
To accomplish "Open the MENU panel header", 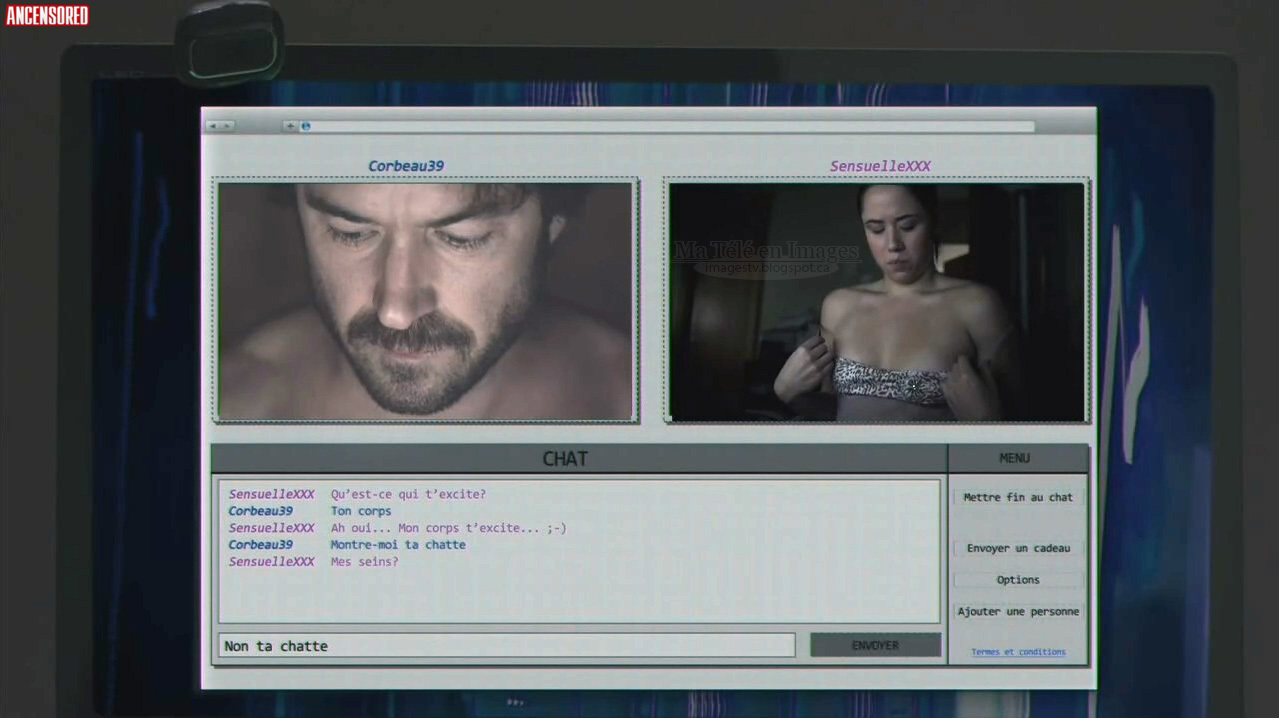I will coord(1014,459).
